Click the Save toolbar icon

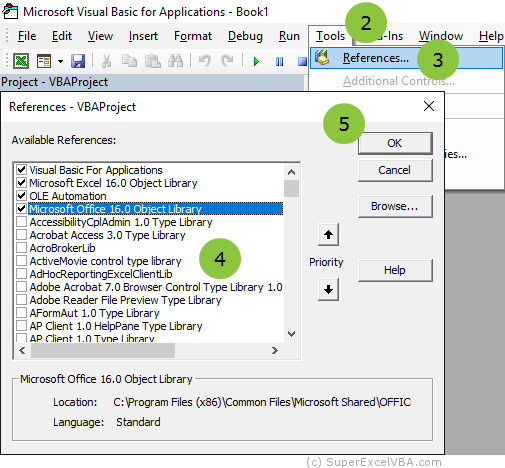point(78,61)
